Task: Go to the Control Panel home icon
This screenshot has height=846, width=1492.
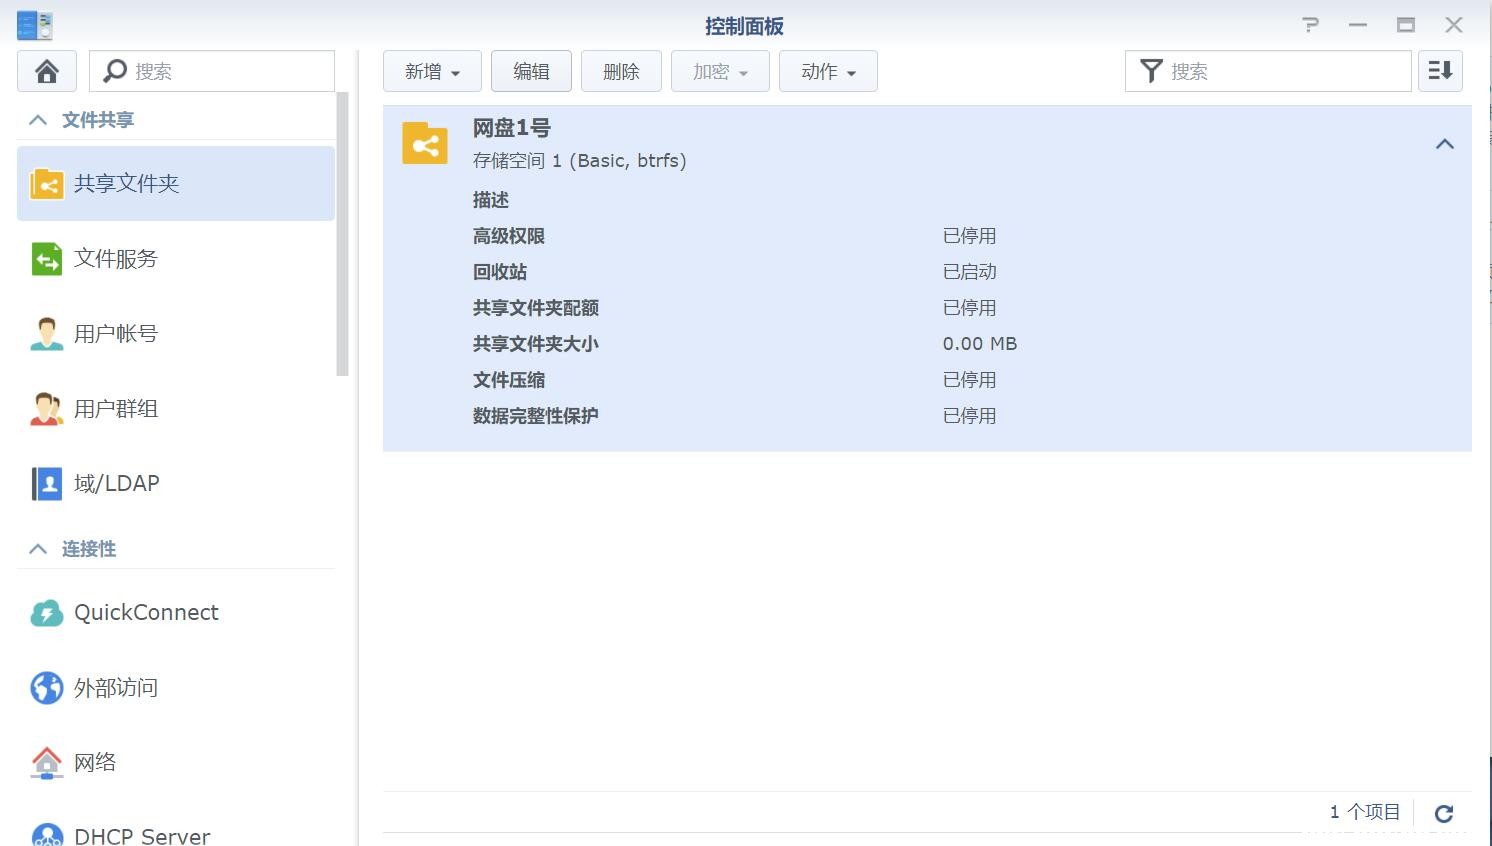Action: click(x=47, y=71)
